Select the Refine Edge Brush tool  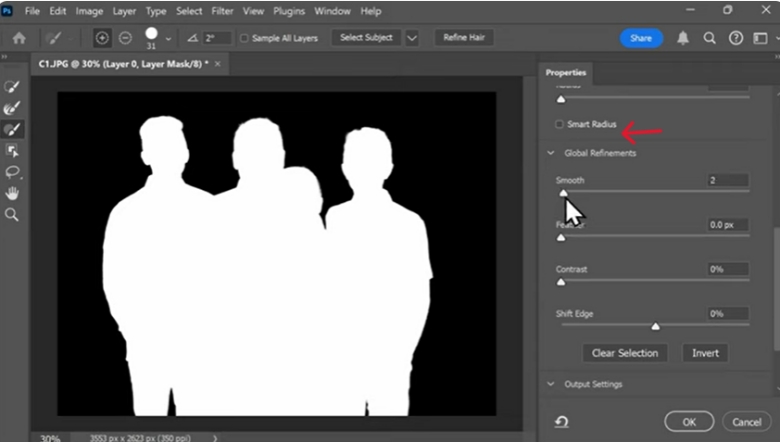coord(12,108)
